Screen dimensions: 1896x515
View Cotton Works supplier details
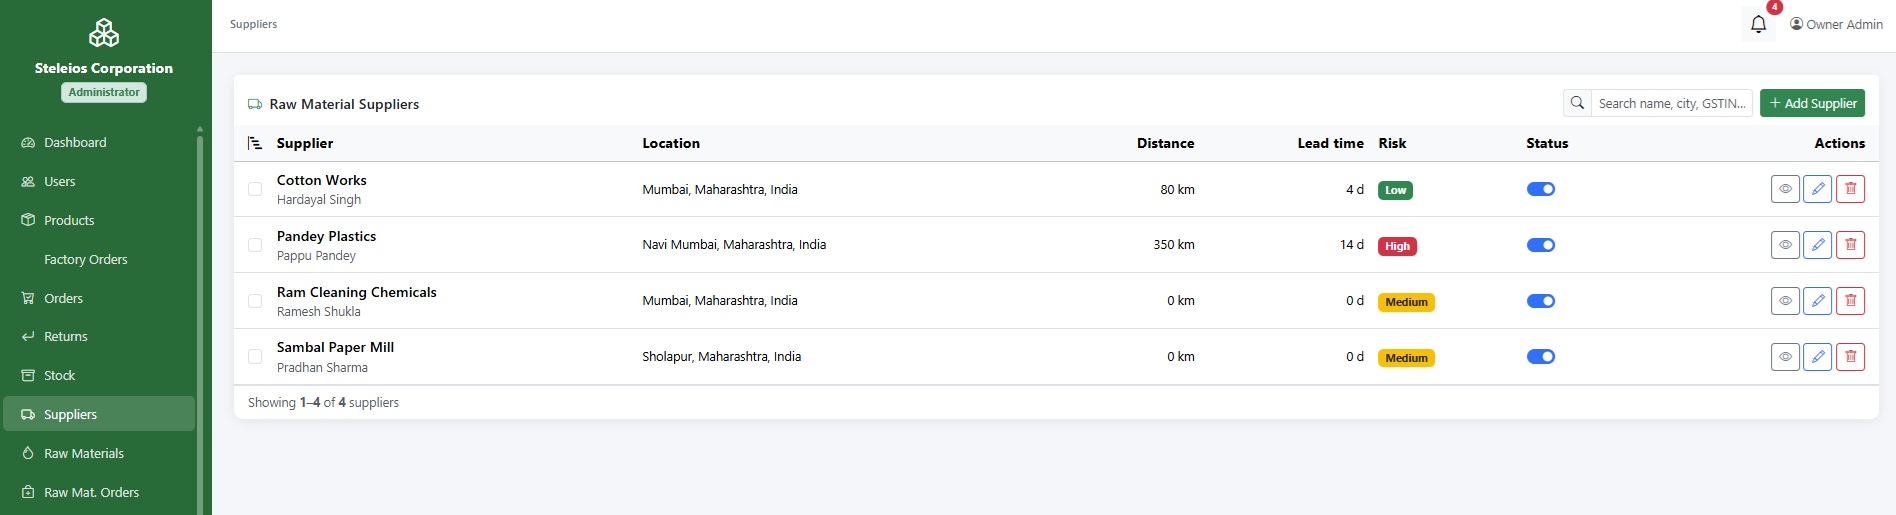pyautogui.click(x=1785, y=189)
